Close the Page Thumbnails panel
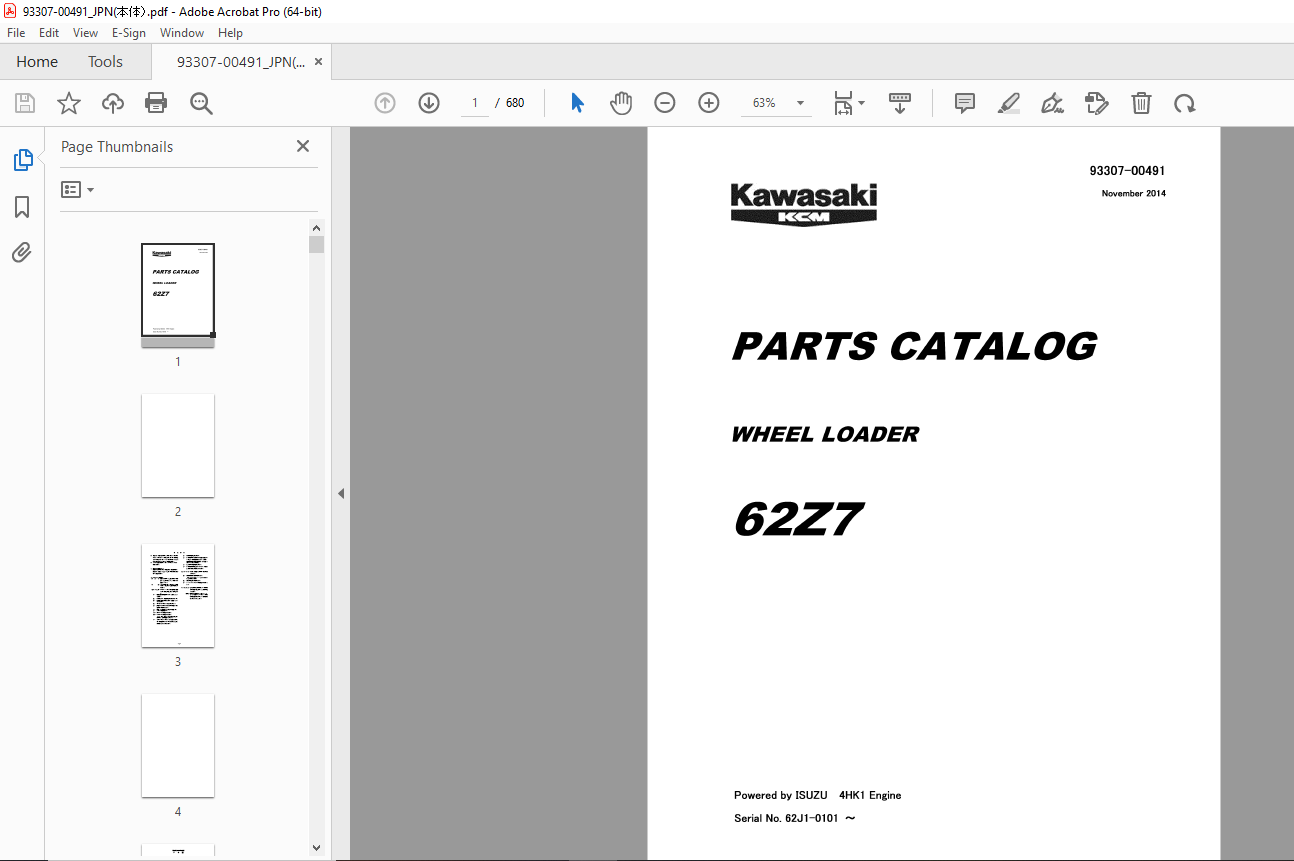The width and height of the screenshot is (1294, 861). point(303,146)
